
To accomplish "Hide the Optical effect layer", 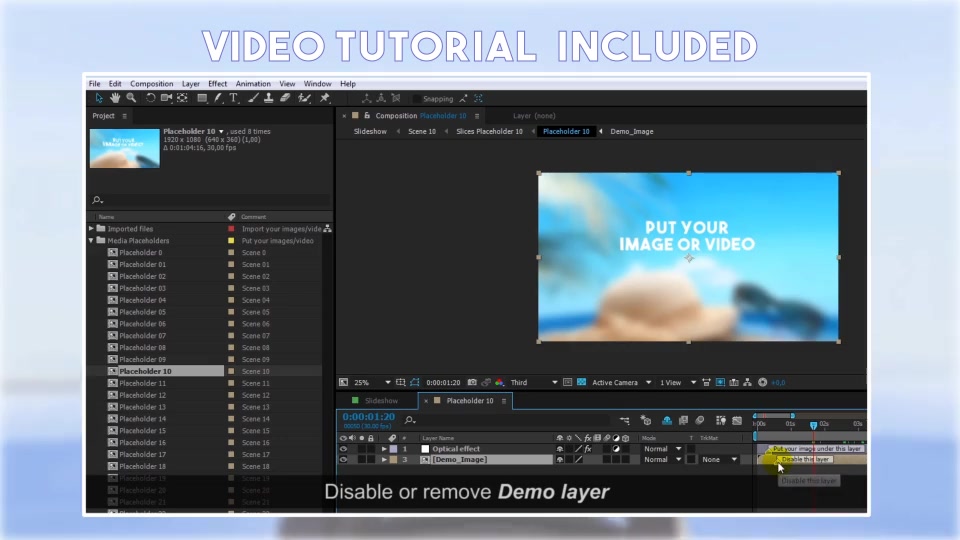I will (x=343, y=449).
